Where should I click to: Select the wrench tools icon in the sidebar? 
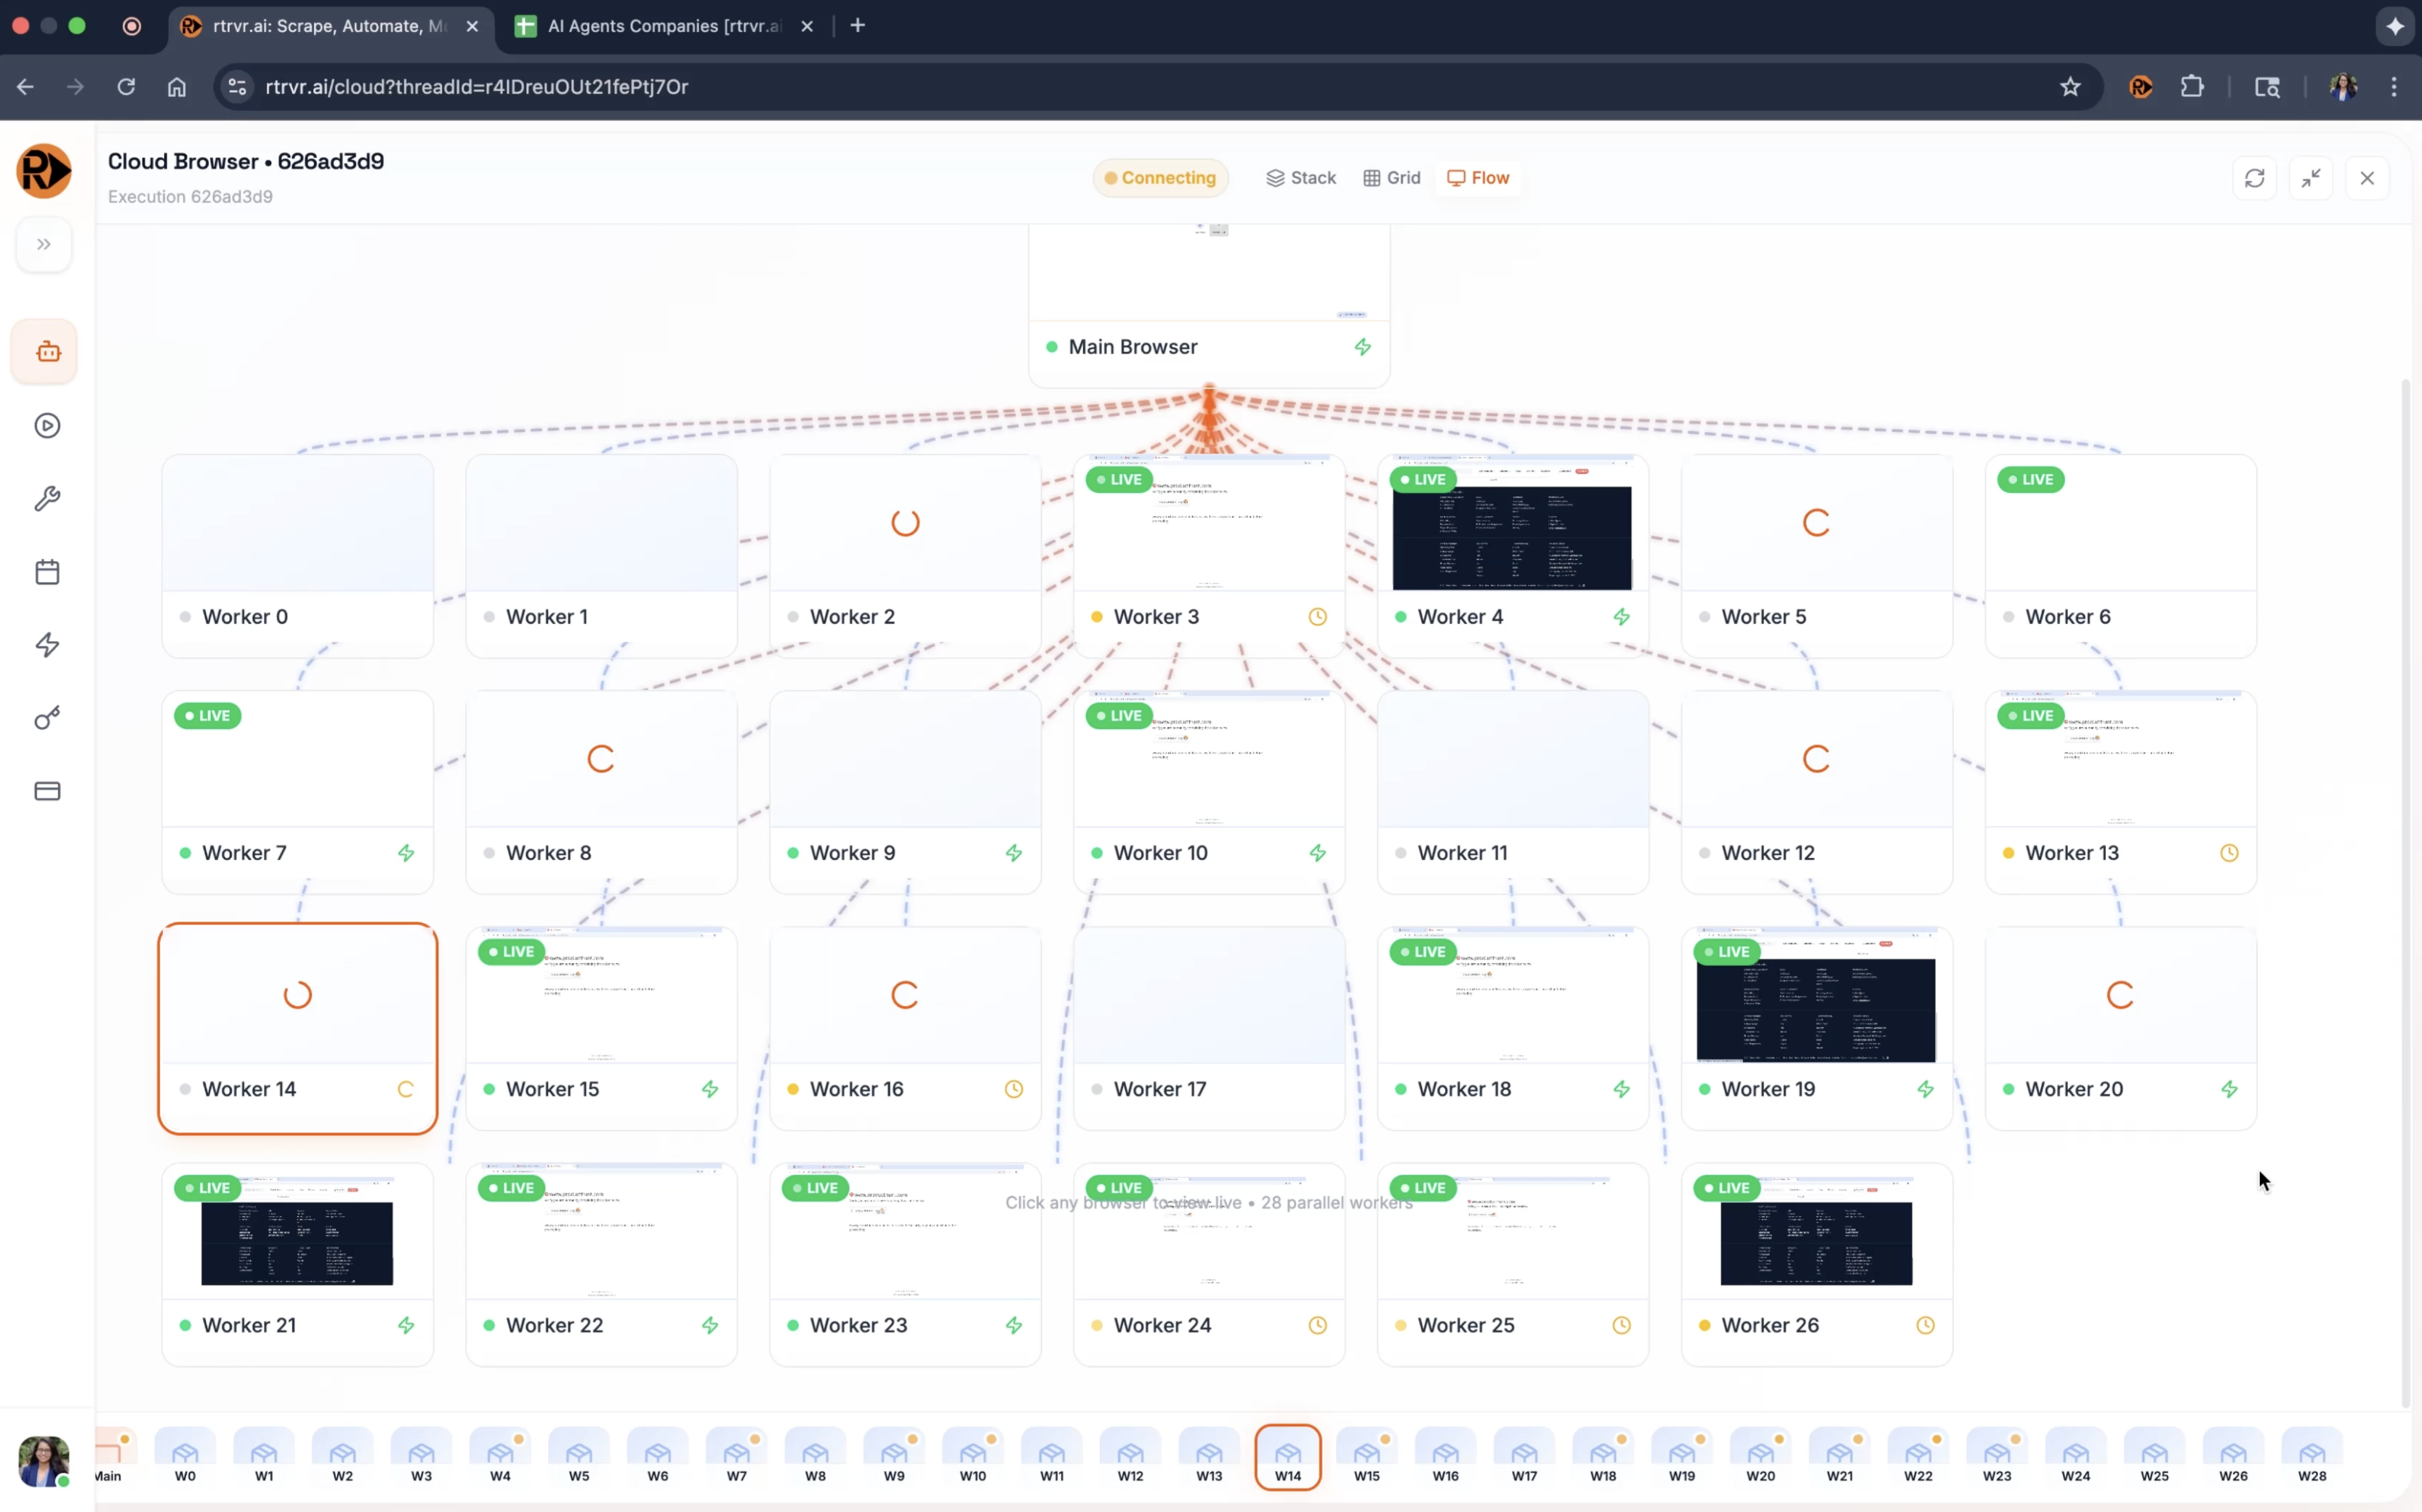point(46,498)
